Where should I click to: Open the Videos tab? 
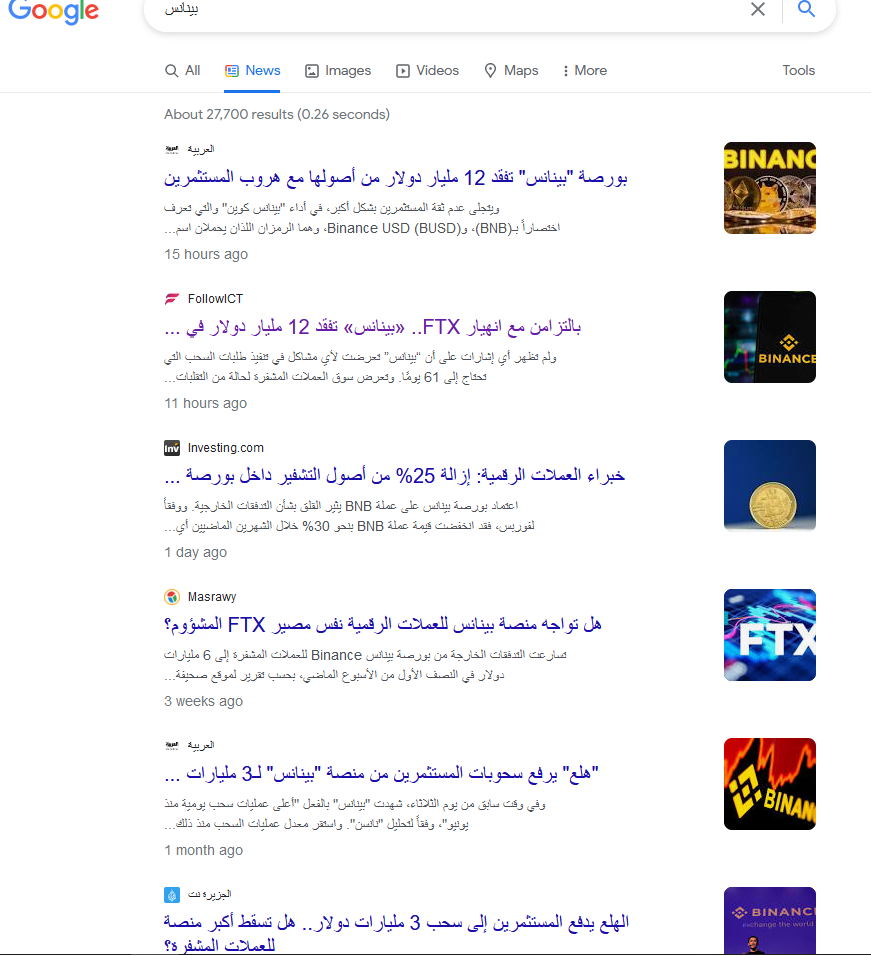pos(427,71)
